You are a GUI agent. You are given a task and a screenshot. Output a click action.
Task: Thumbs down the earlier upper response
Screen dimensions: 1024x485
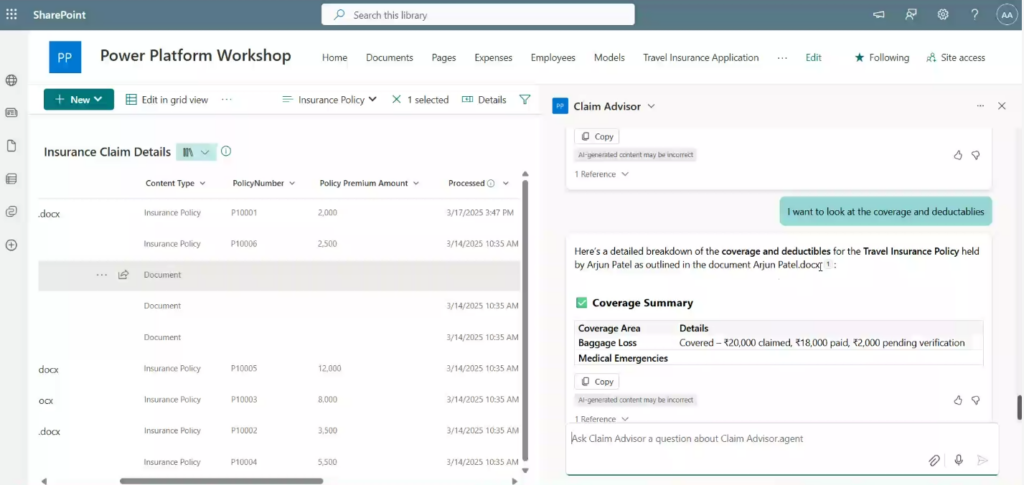point(976,155)
